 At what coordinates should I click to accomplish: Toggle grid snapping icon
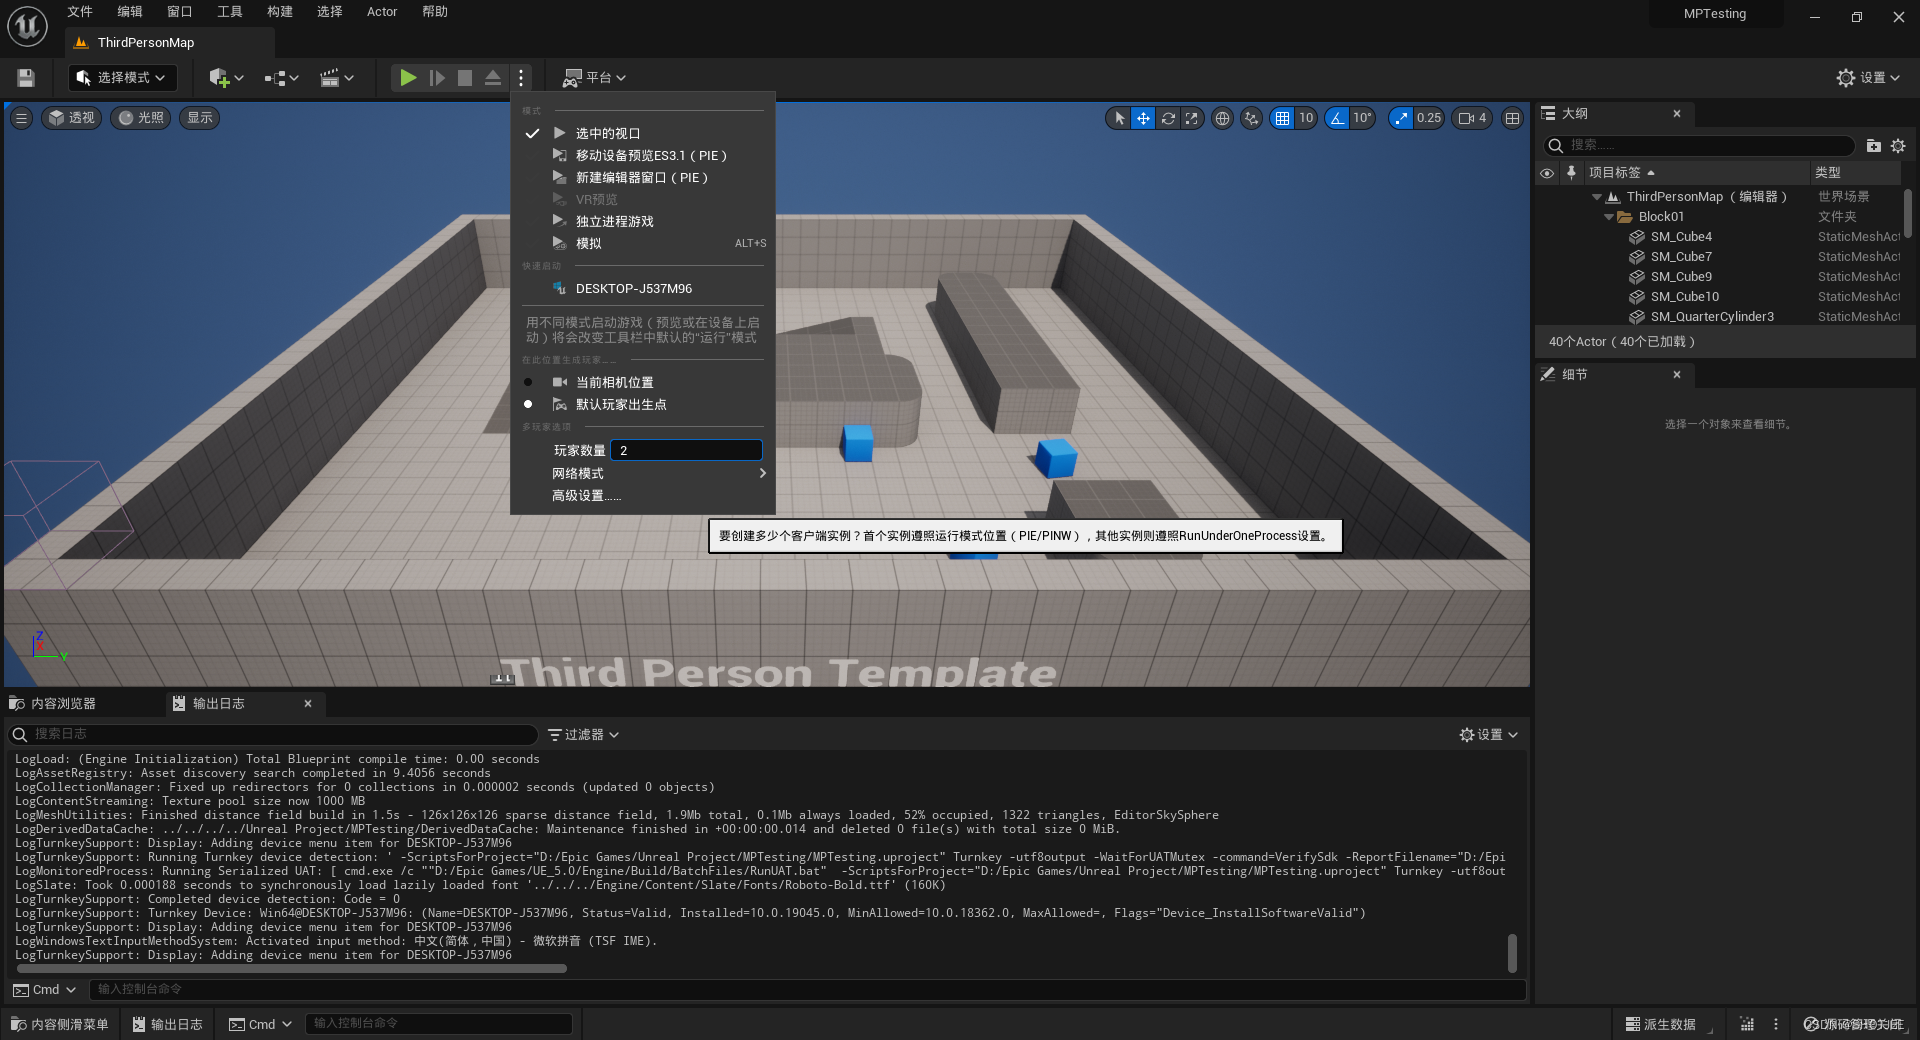[1282, 118]
